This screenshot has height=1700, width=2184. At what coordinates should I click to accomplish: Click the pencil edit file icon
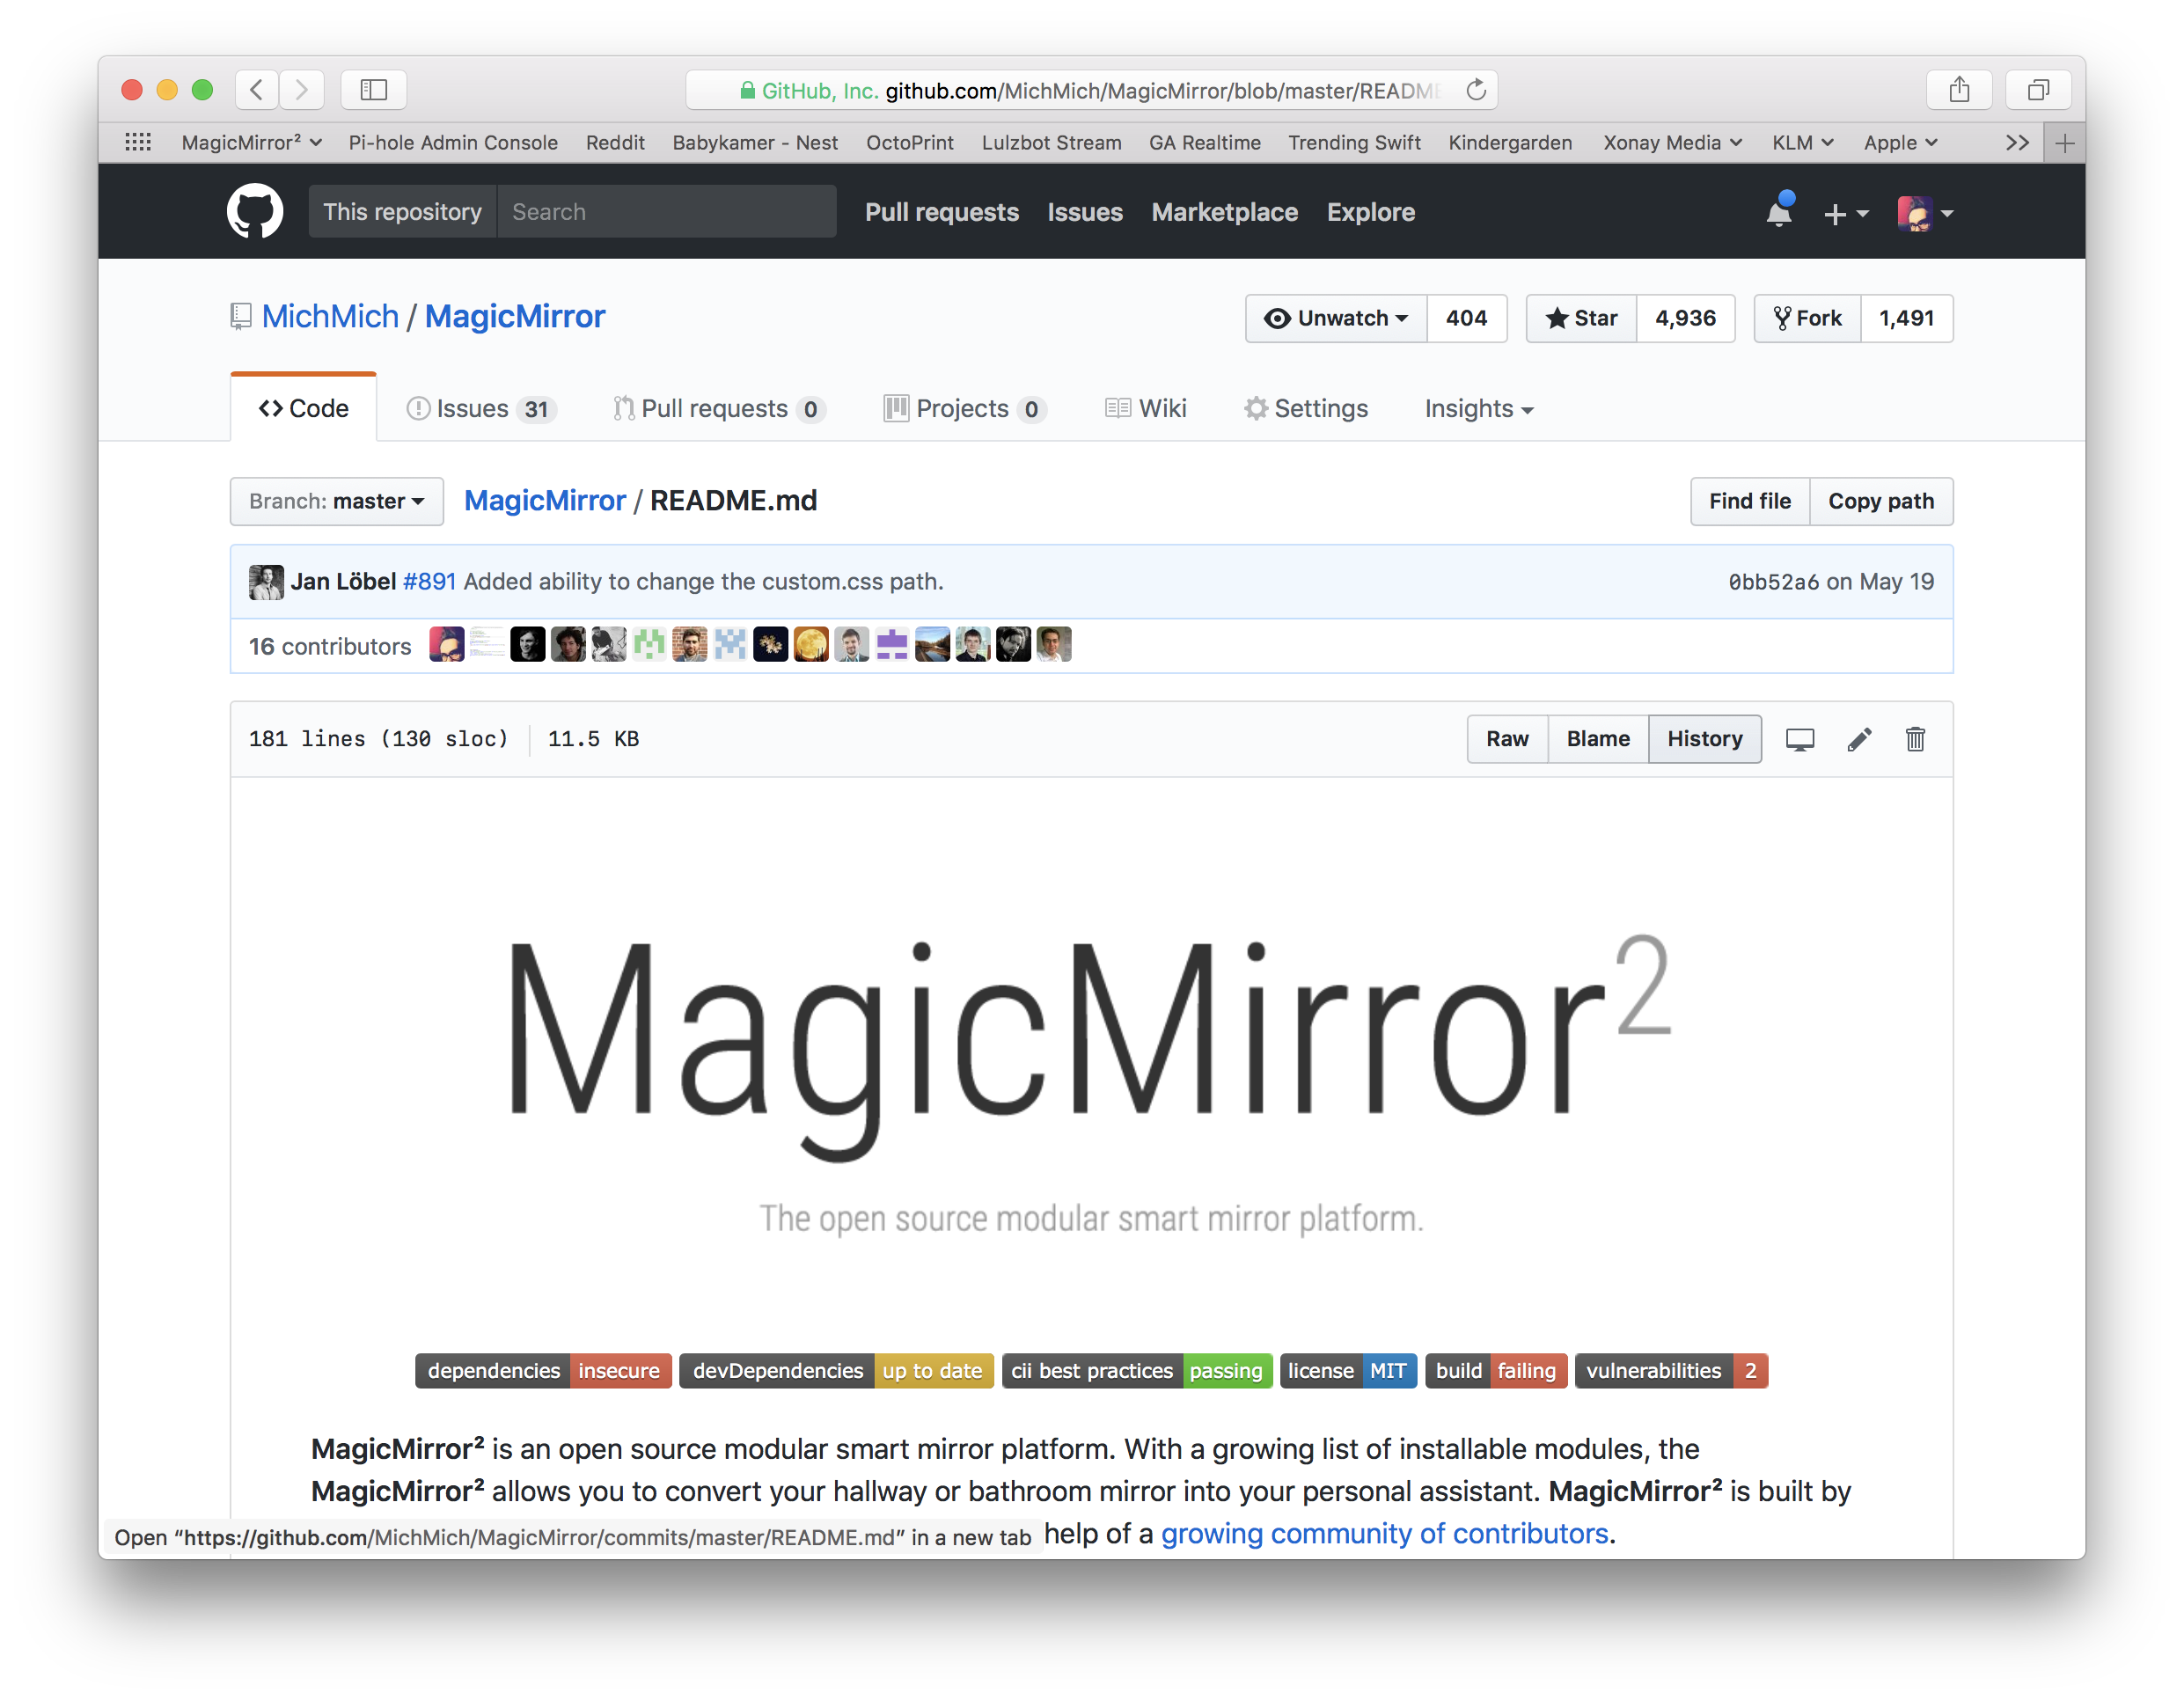[1858, 739]
